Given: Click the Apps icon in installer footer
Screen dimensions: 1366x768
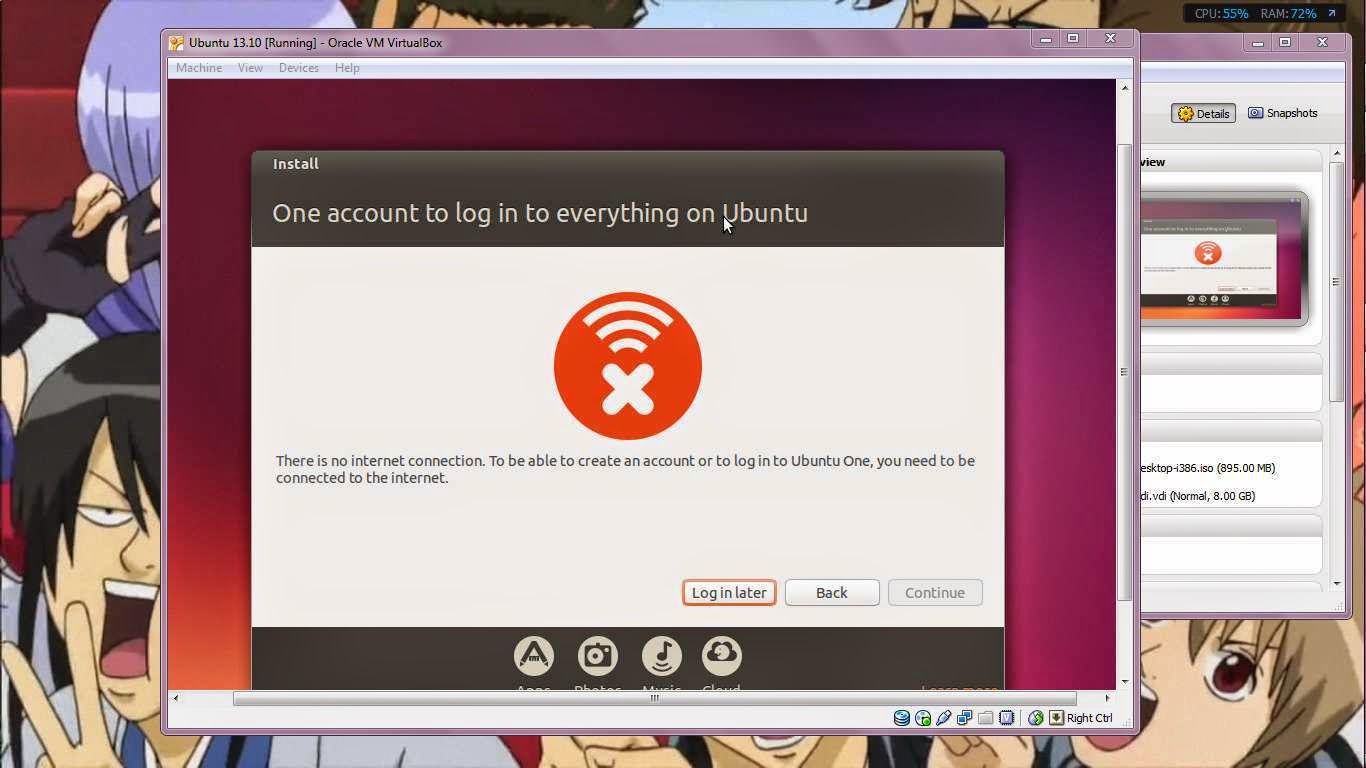Looking at the screenshot, I should 534,656.
